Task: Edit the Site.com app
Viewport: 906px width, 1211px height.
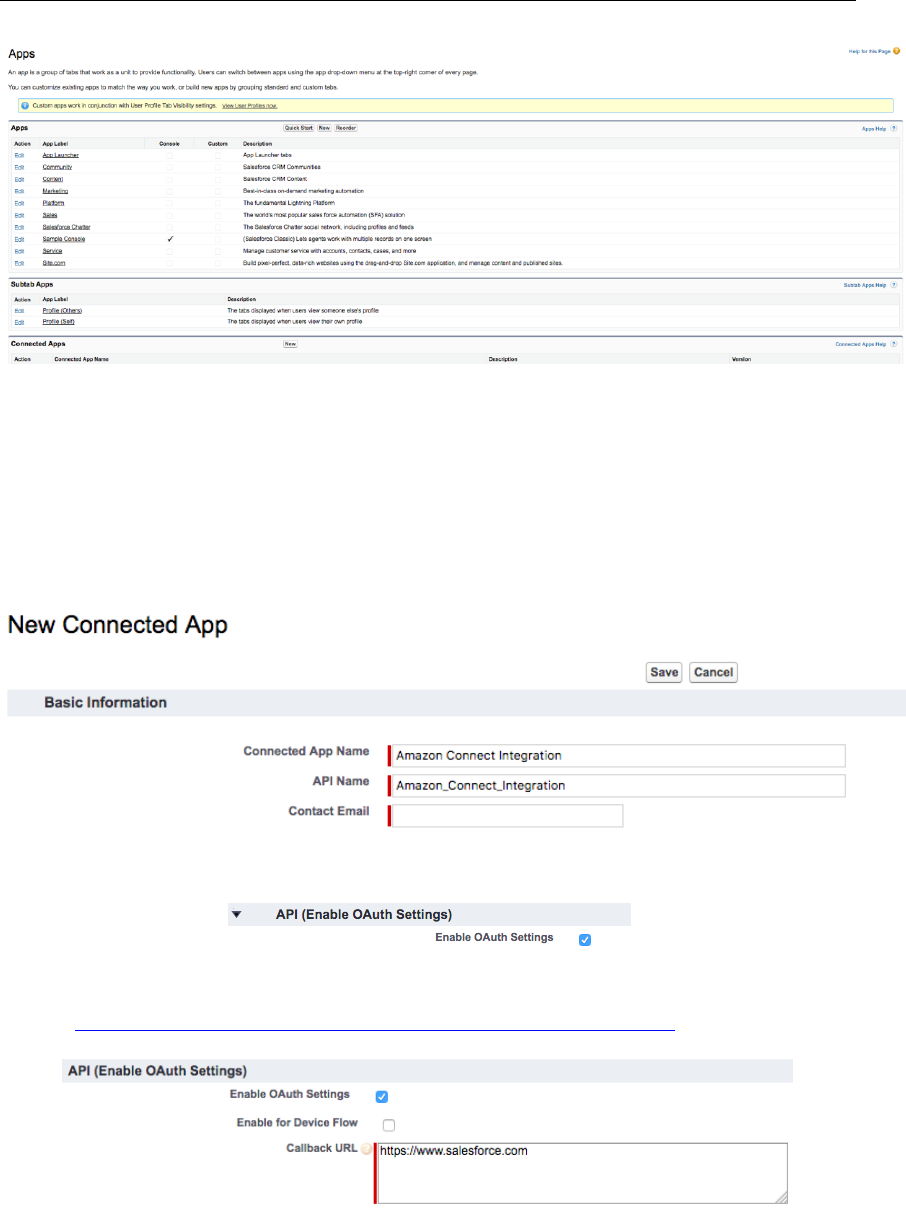Action: [19, 262]
